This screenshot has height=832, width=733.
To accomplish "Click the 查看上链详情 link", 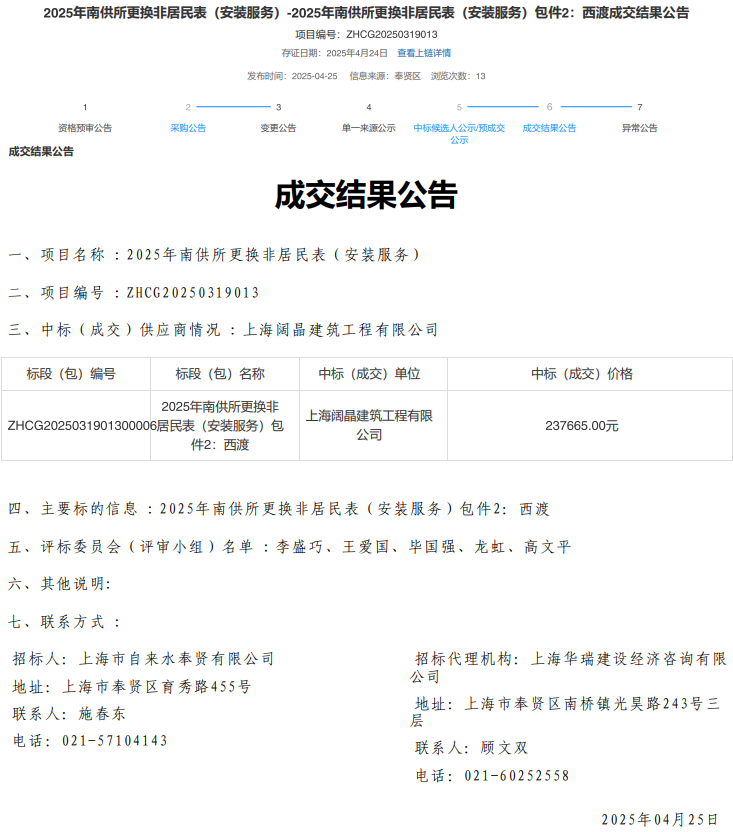I will click(423, 53).
